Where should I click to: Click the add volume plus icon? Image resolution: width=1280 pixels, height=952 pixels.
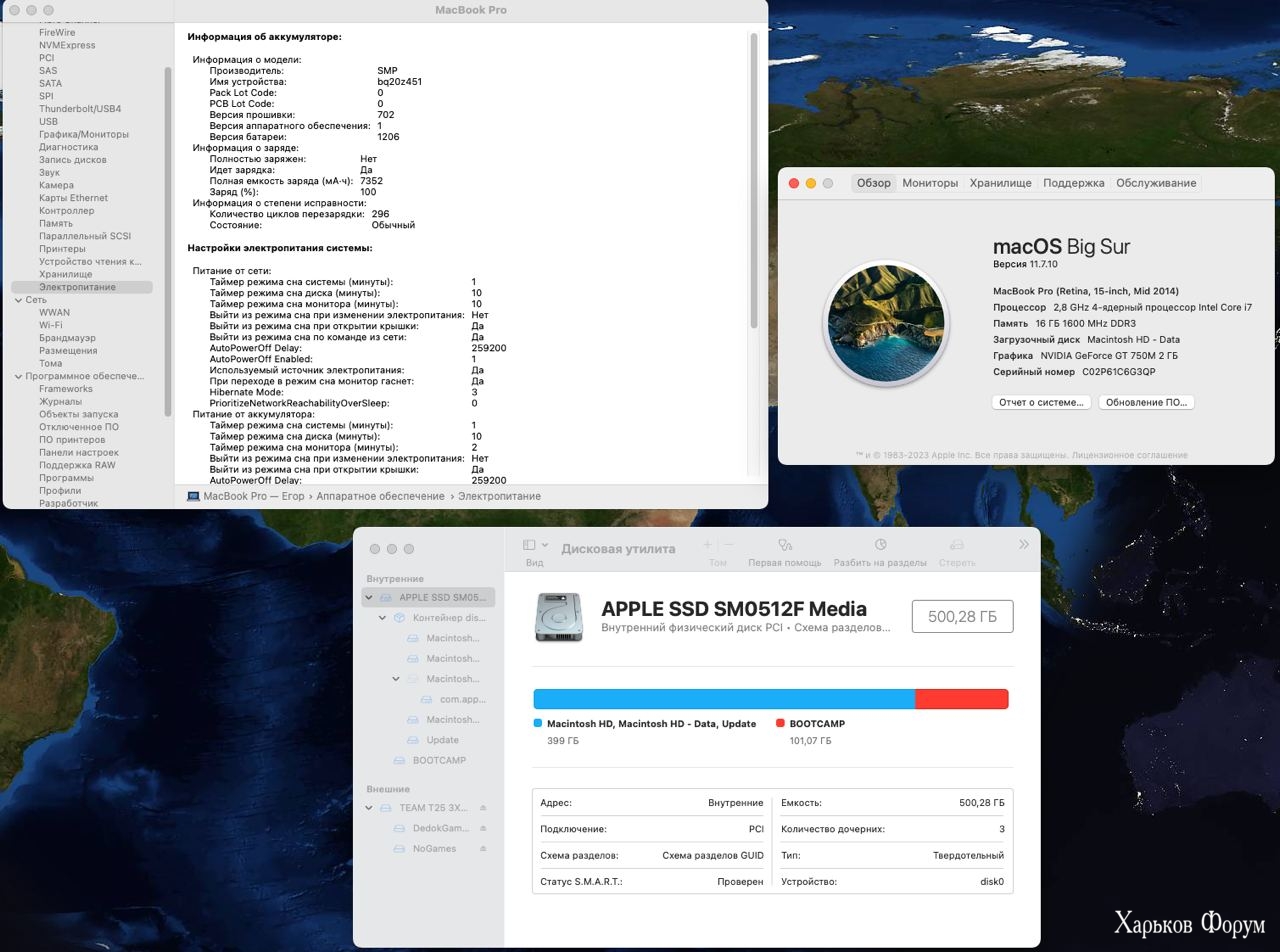(707, 545)
